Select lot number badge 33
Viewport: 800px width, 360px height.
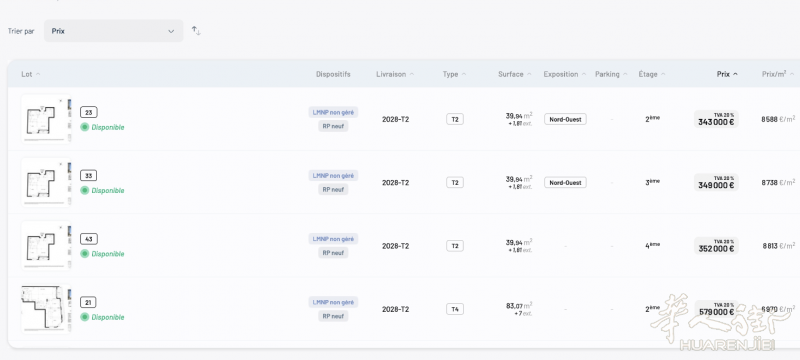(x=89, y=176)
